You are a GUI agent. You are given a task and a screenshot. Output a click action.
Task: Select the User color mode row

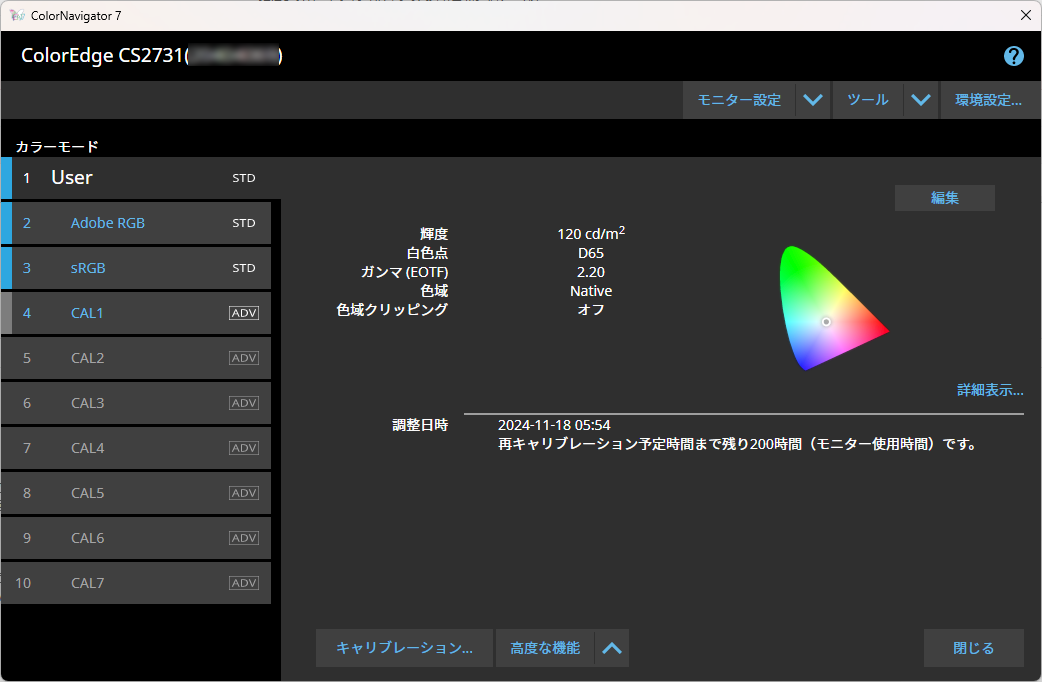tap(140, 178)
